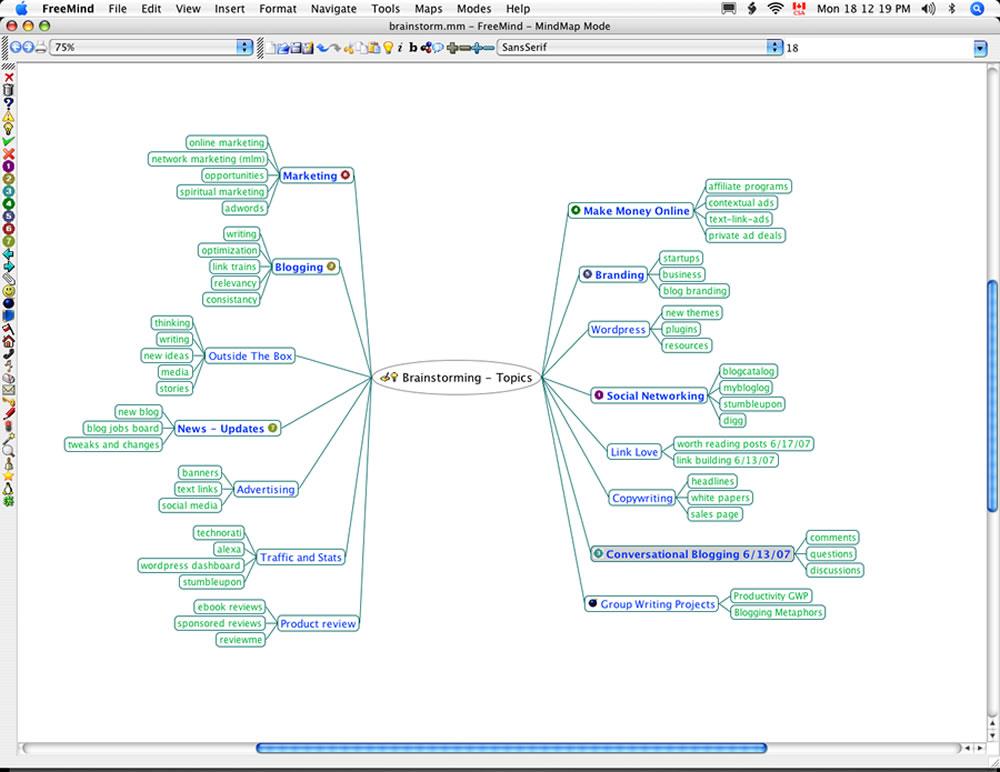Click the 'Blogging Metaphors' node
Image resolution: width=1000 pixels, height=772 pixels.
click(778, 612)
